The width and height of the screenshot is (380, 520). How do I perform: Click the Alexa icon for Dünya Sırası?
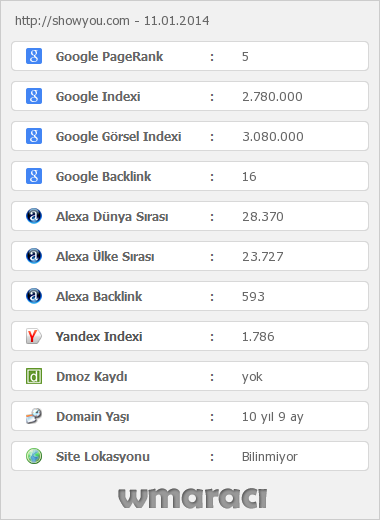coord(34,216)
